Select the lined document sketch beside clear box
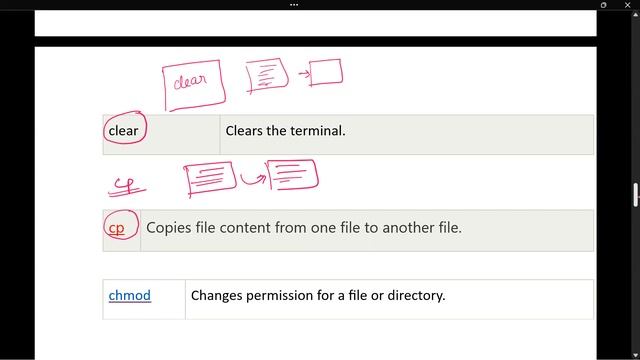This screenshot has height=360, width=640. tap(267, 76)
